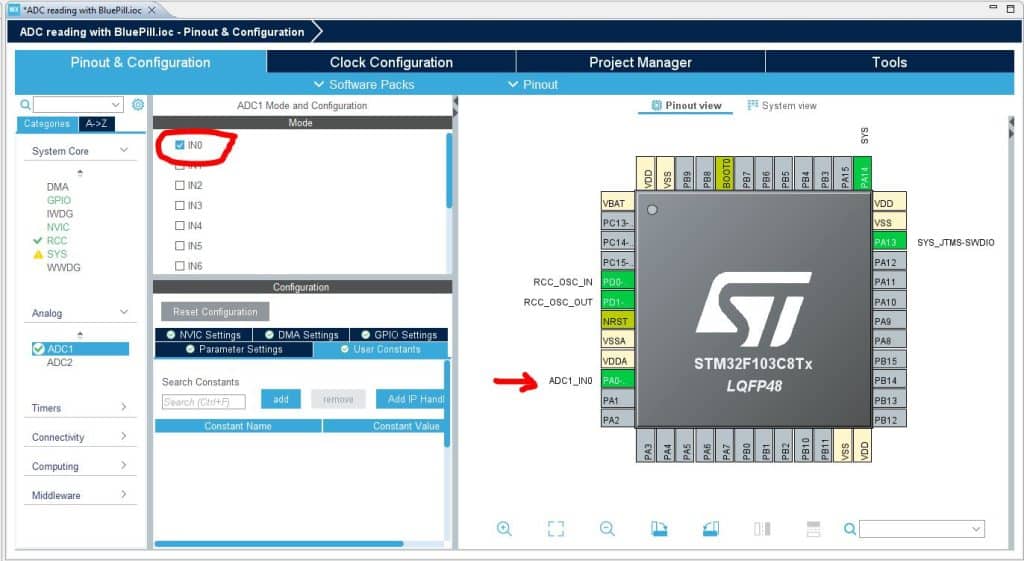
Task: Click the peripheral search magnifier icon
Action: pyautogui.click(x=25, y=104)
